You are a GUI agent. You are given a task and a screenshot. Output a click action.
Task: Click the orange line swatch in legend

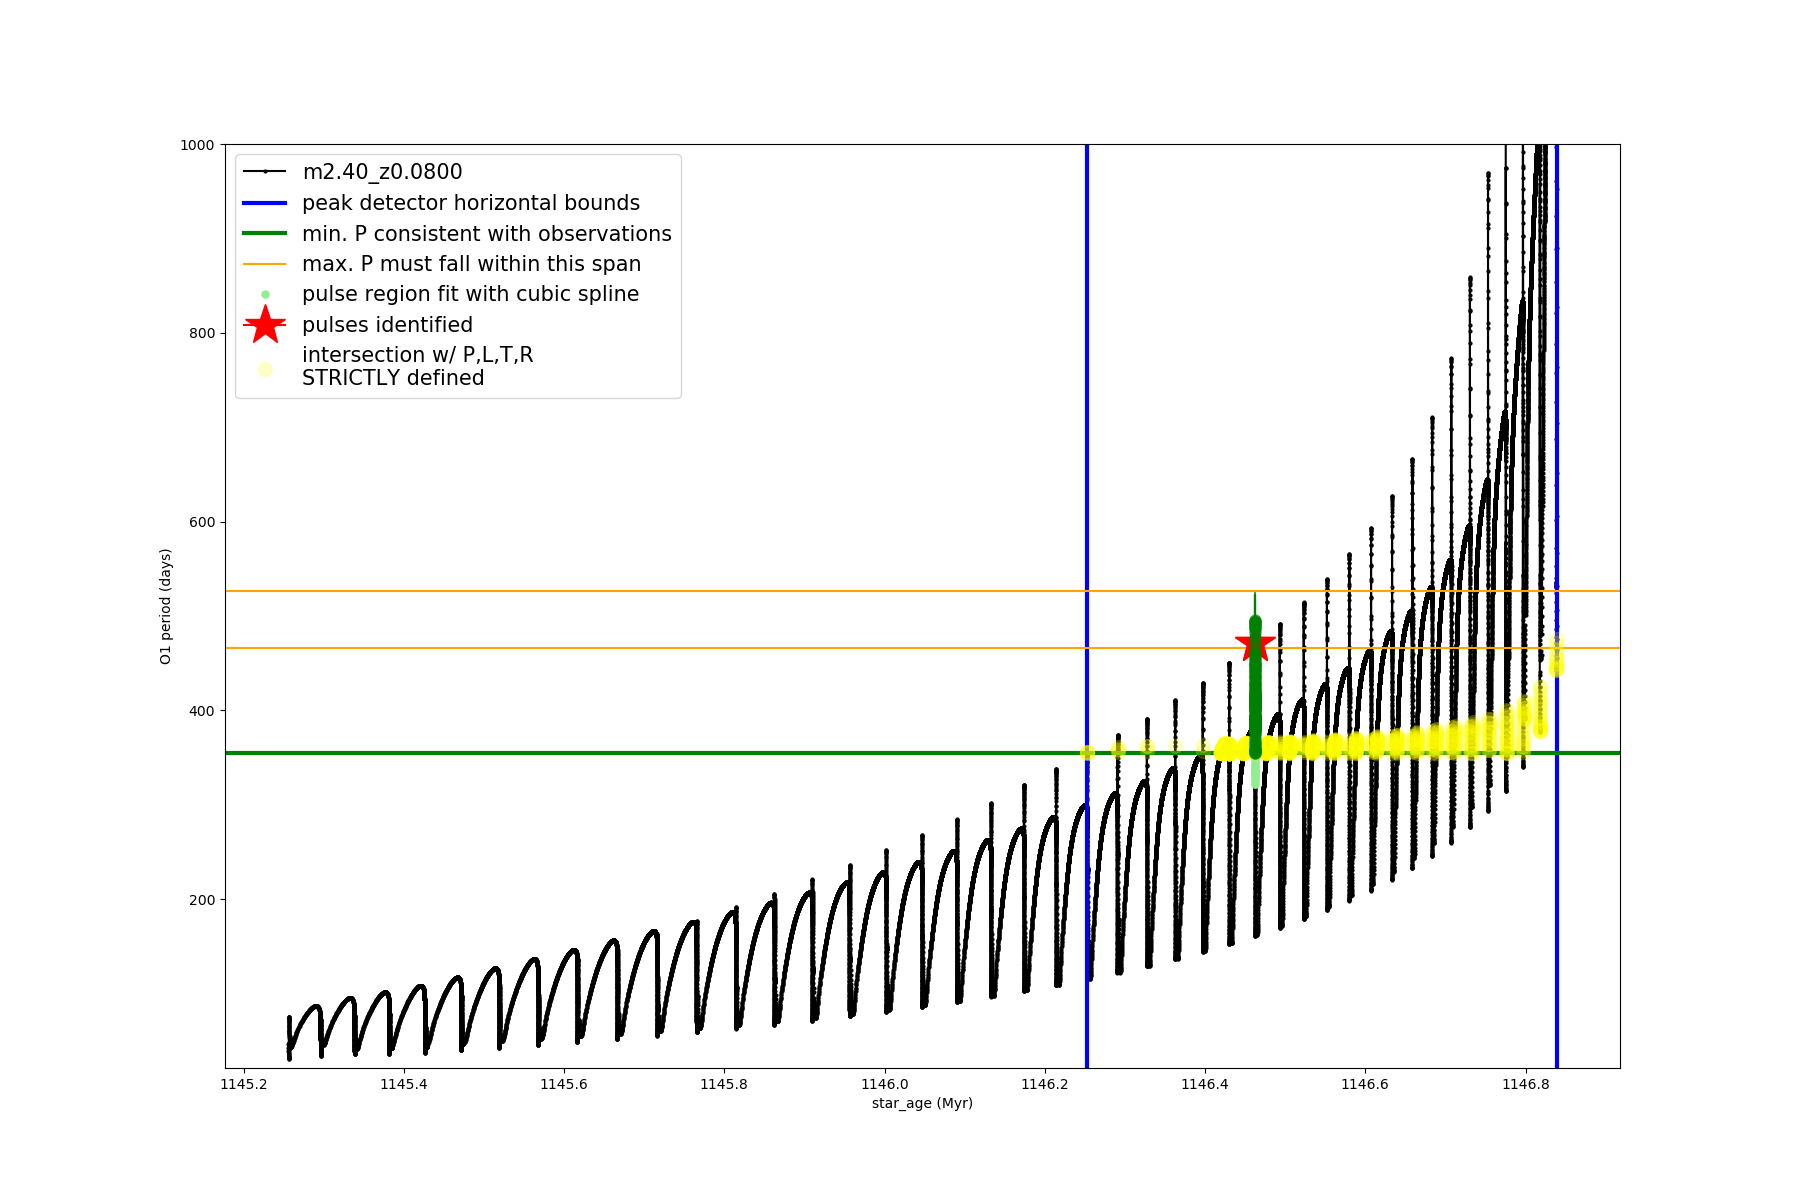[x=265, y=264]
